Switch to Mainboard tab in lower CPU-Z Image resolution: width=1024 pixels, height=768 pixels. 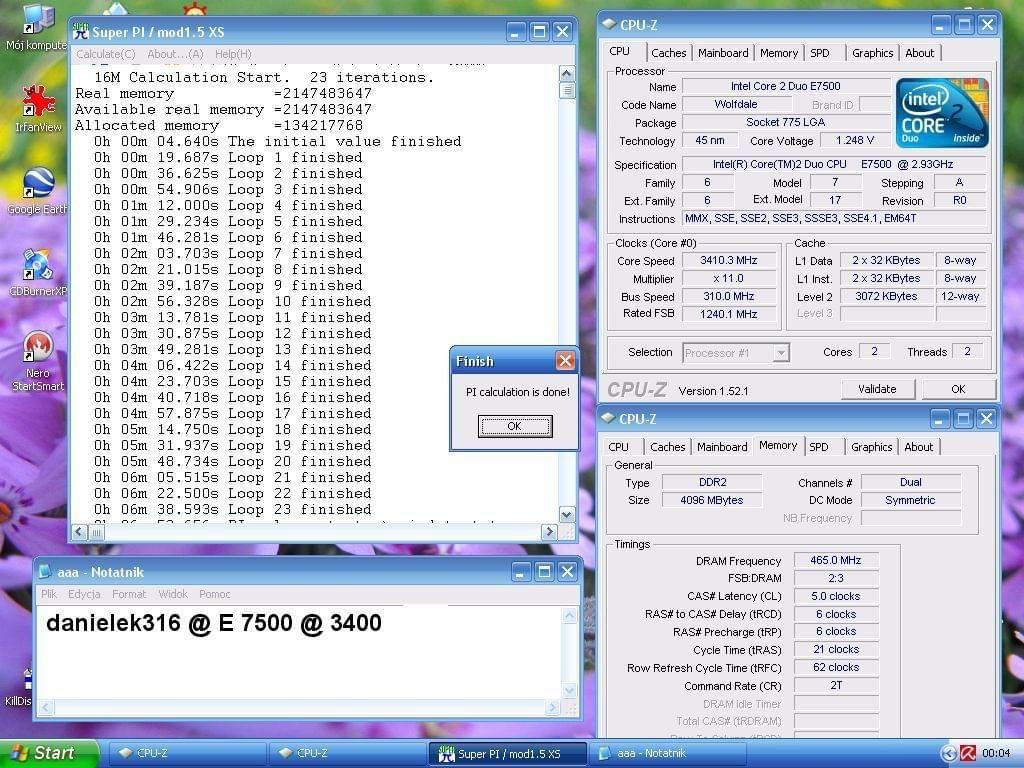pyautogui.click(x=722, y=447)
